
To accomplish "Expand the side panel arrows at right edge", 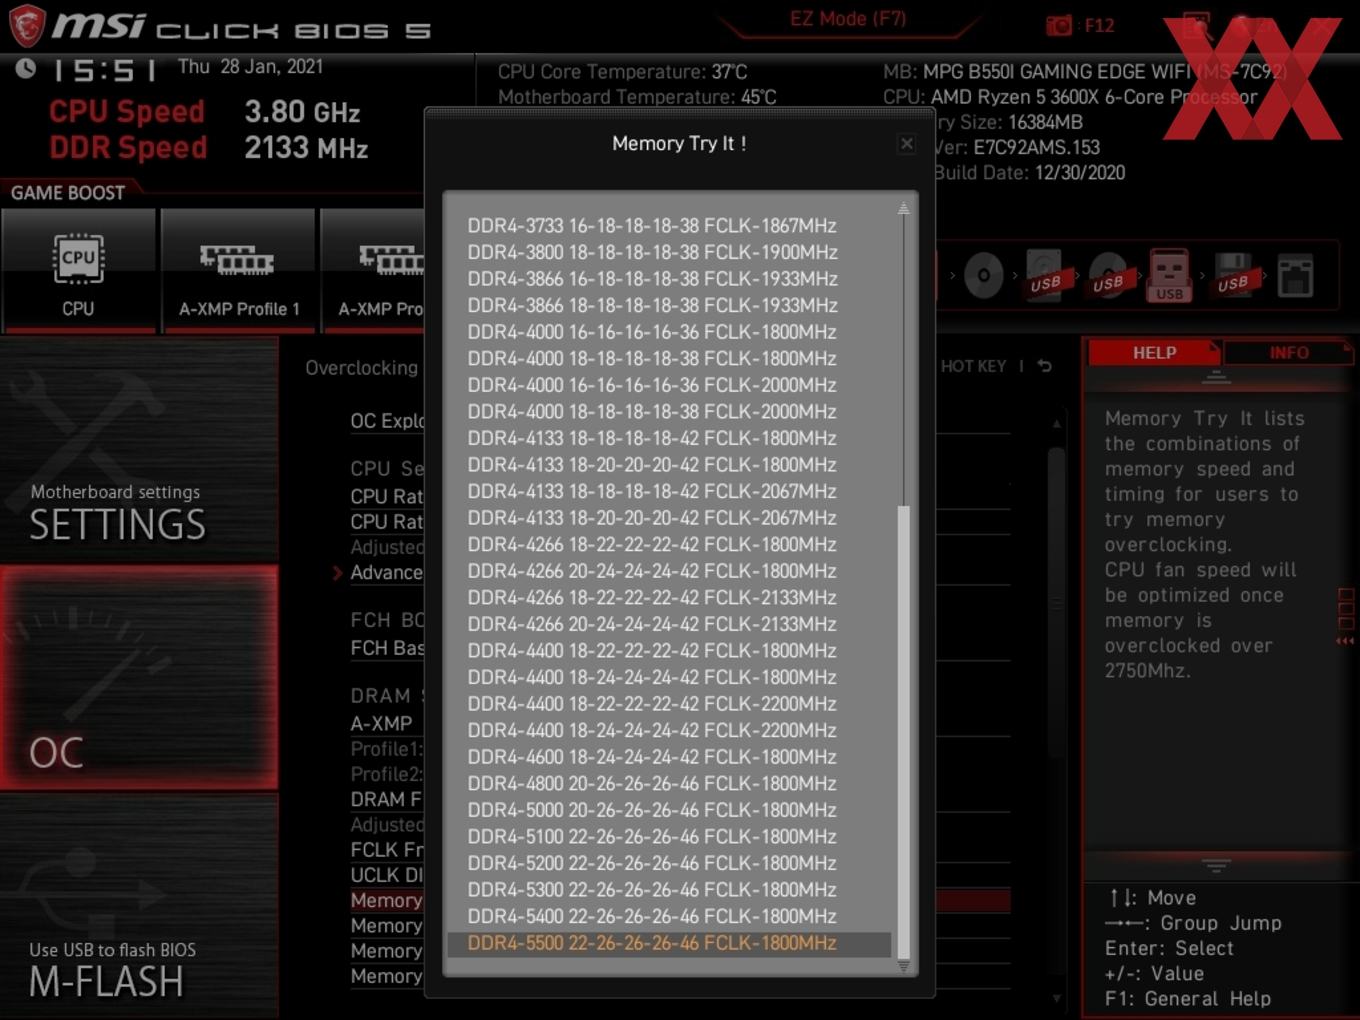I will click(x=1345, y=641).
